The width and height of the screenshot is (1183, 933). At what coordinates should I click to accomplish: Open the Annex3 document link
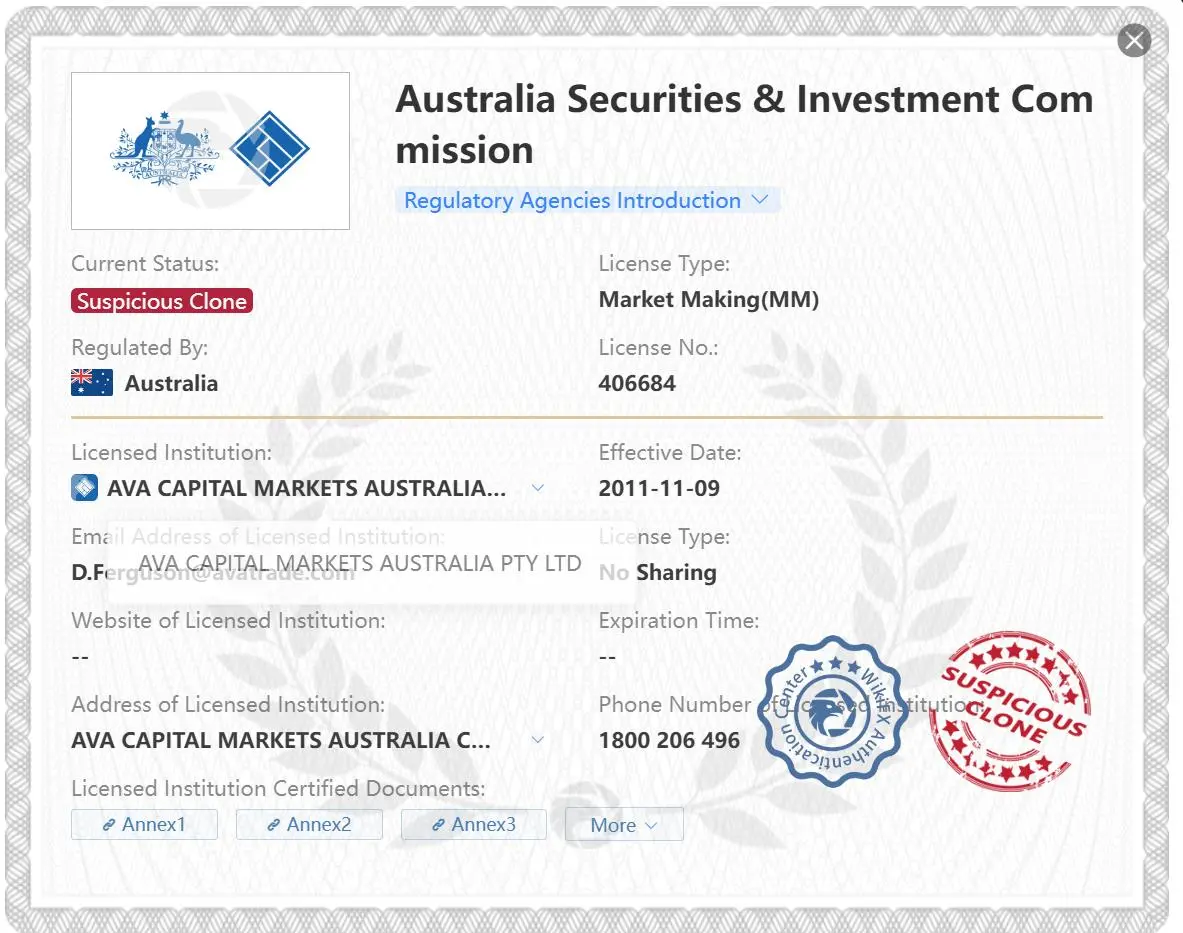point(474,824)
